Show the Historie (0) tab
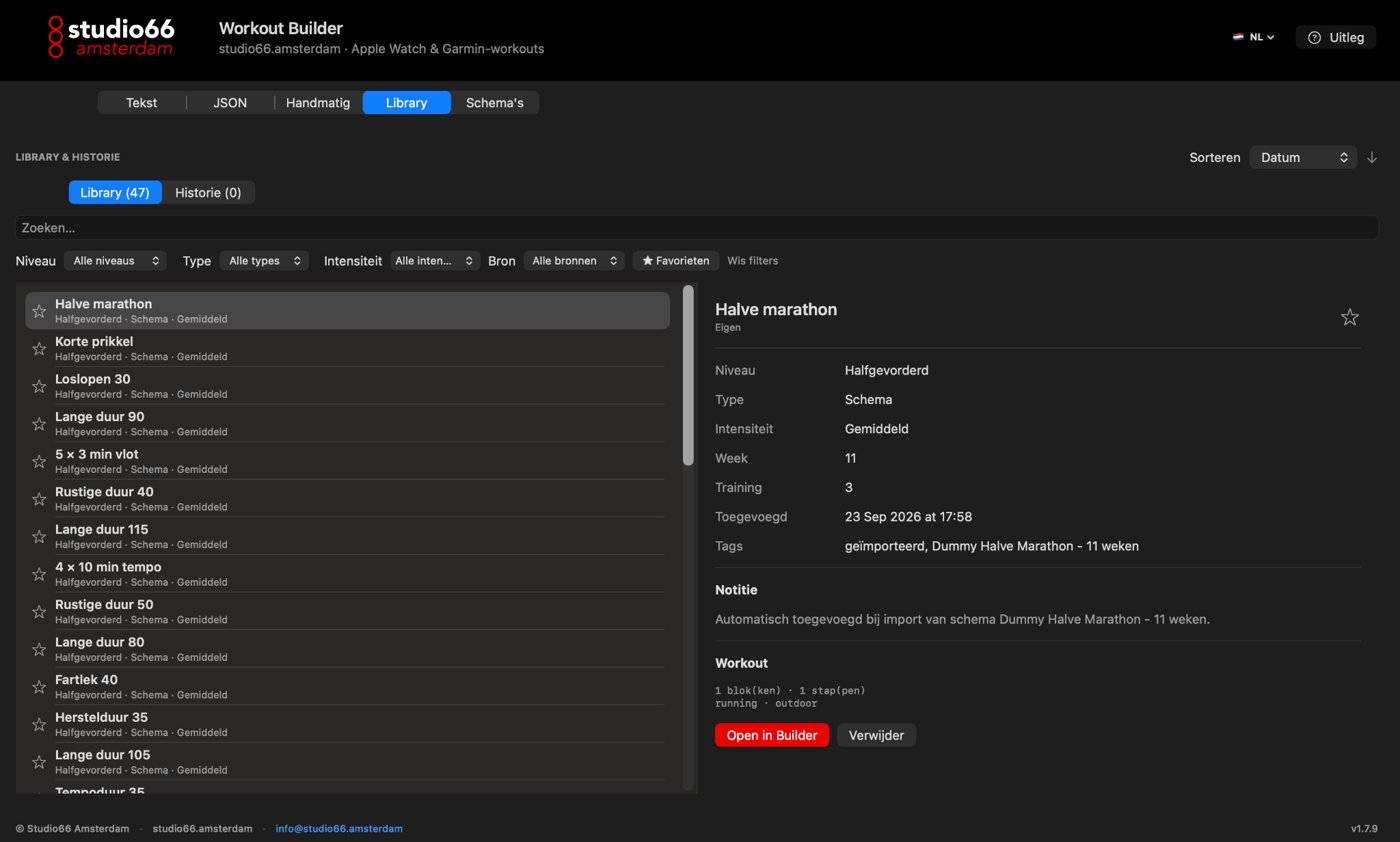This screenshot has width=1400, height=842. coord(208,192)
